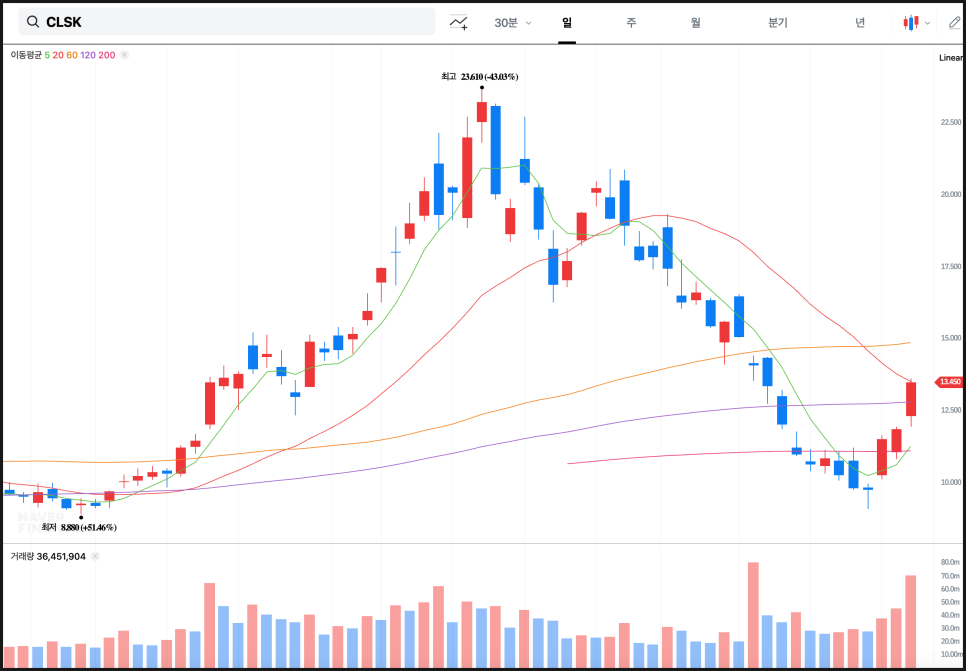Switch to the 월 monthly tab

[695, 22]
